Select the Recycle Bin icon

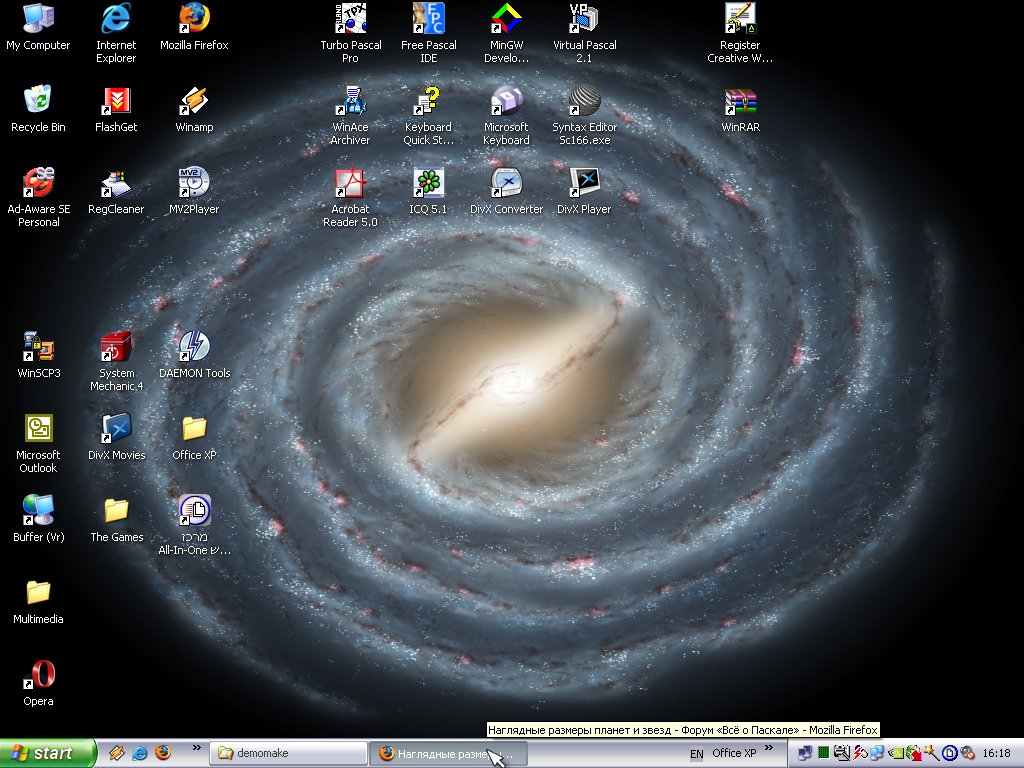38,101
